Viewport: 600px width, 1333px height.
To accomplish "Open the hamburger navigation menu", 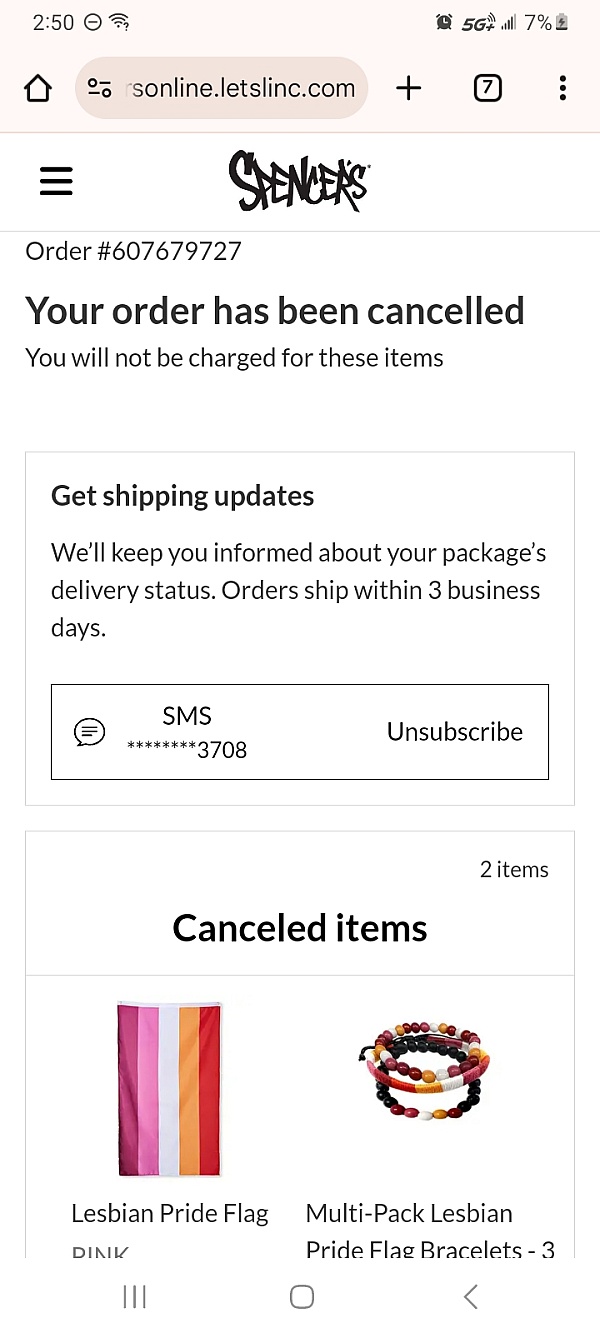I will tap(56, 181).
